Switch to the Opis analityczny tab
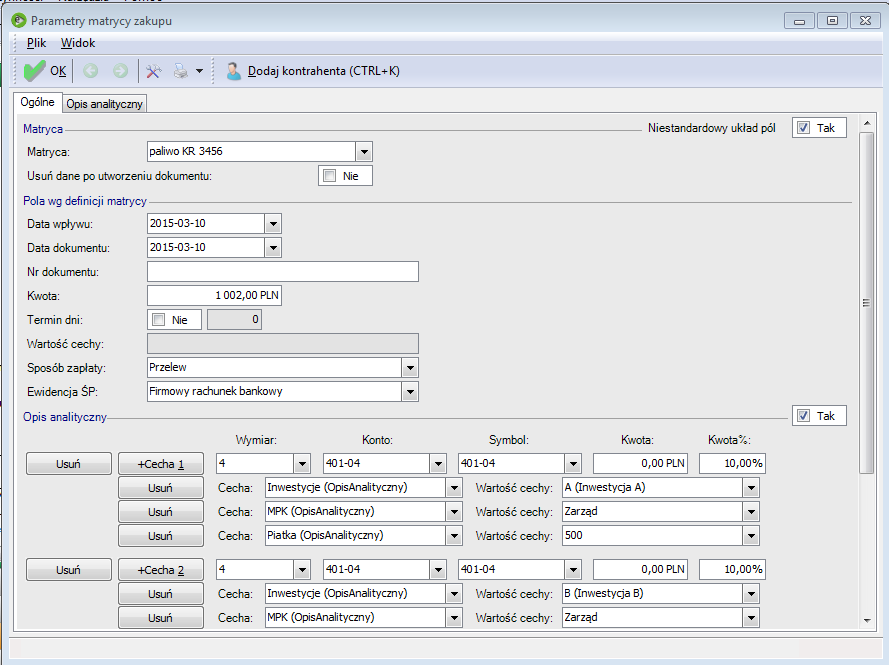This screenshot has height=665, width=889. (x=104, y=104)
